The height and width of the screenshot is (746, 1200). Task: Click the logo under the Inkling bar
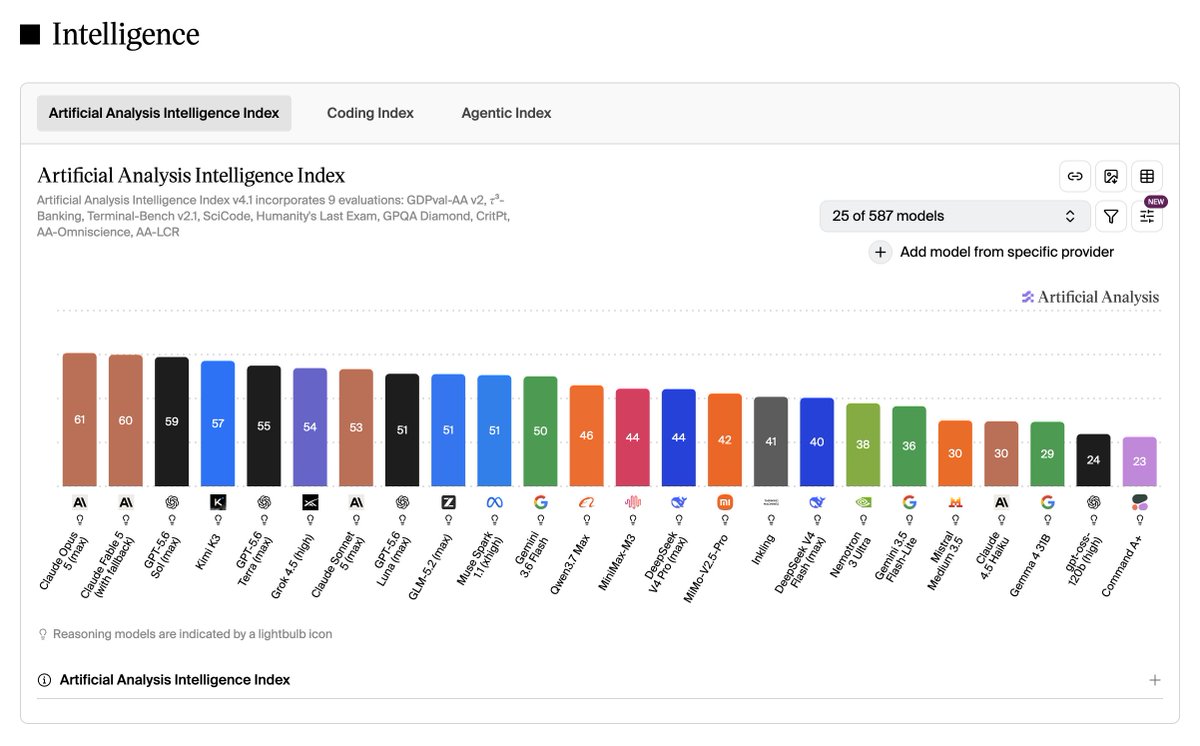(771, 502)
